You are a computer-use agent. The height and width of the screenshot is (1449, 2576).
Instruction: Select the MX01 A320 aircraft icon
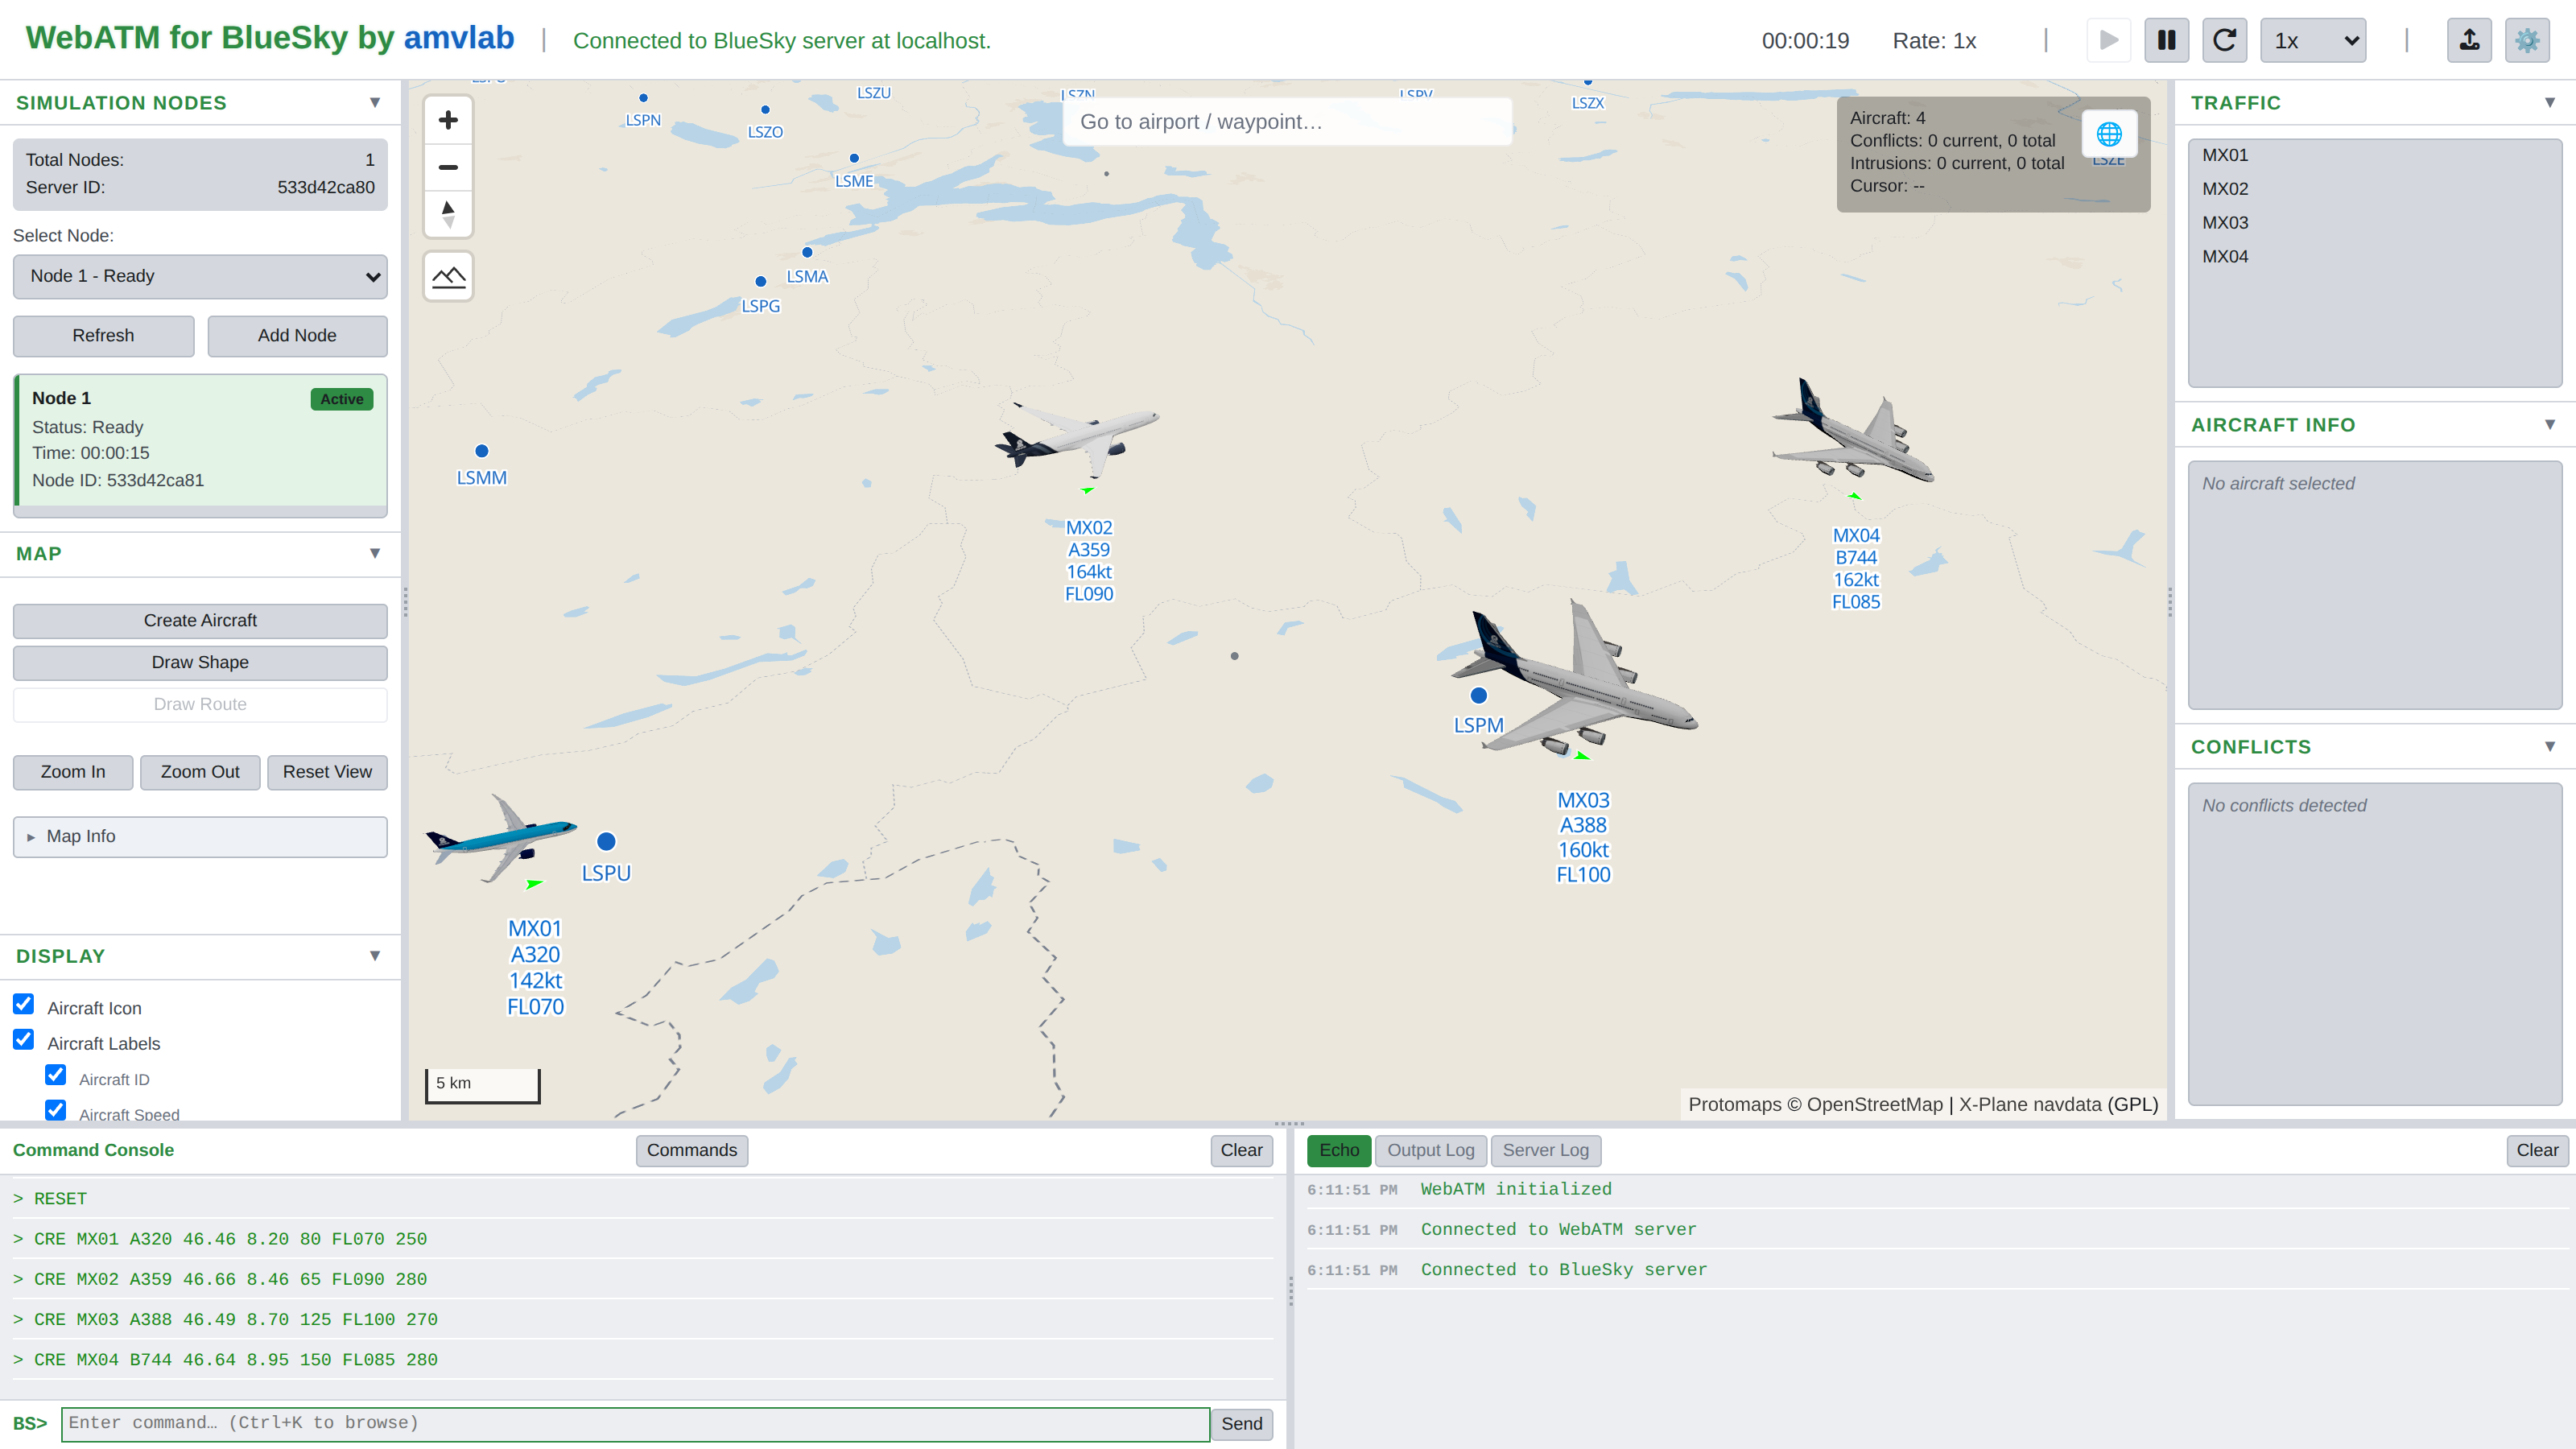[502, 840]
